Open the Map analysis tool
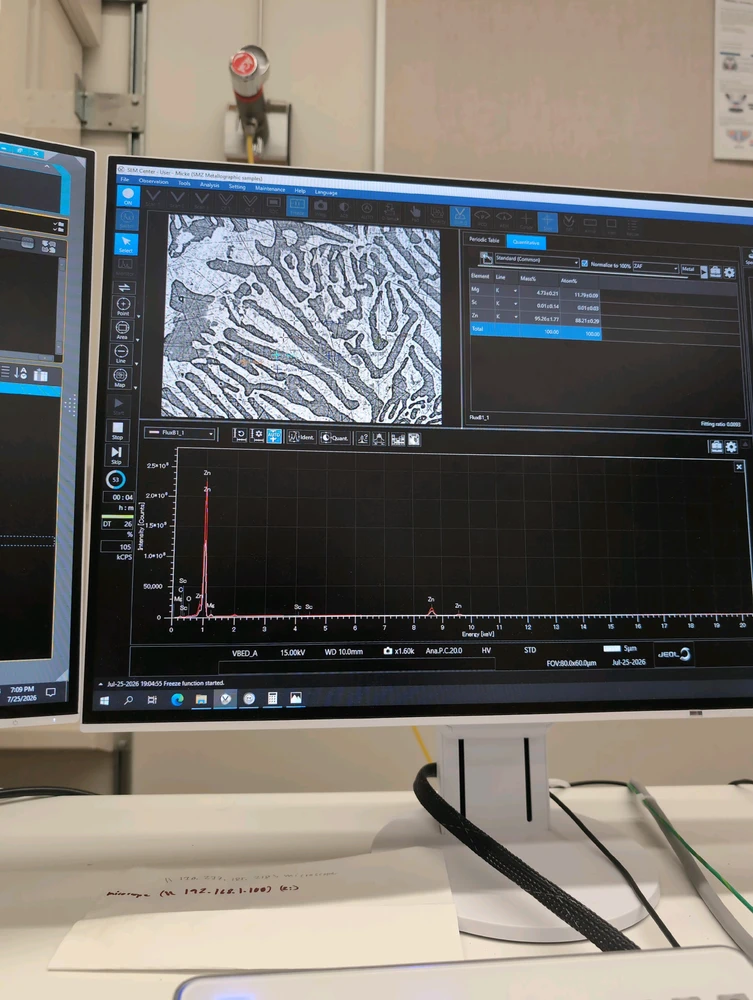 120,378
